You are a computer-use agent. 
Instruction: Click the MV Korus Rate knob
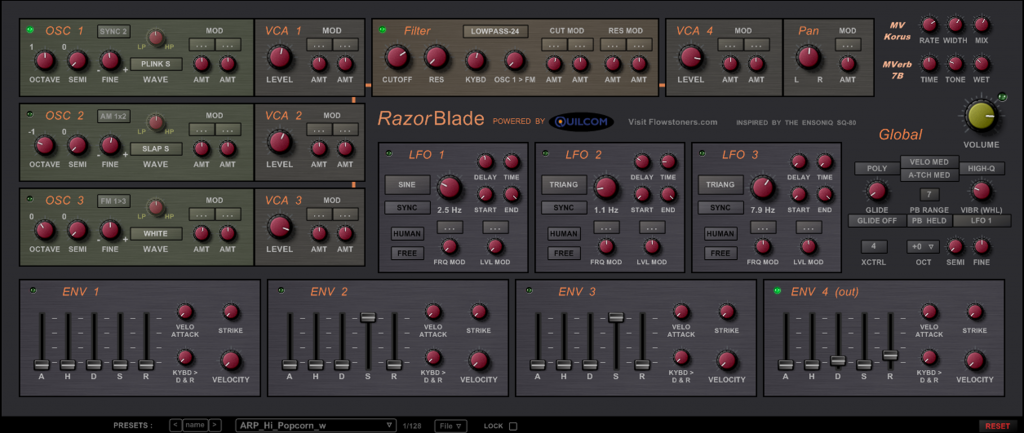coord(929,24)
